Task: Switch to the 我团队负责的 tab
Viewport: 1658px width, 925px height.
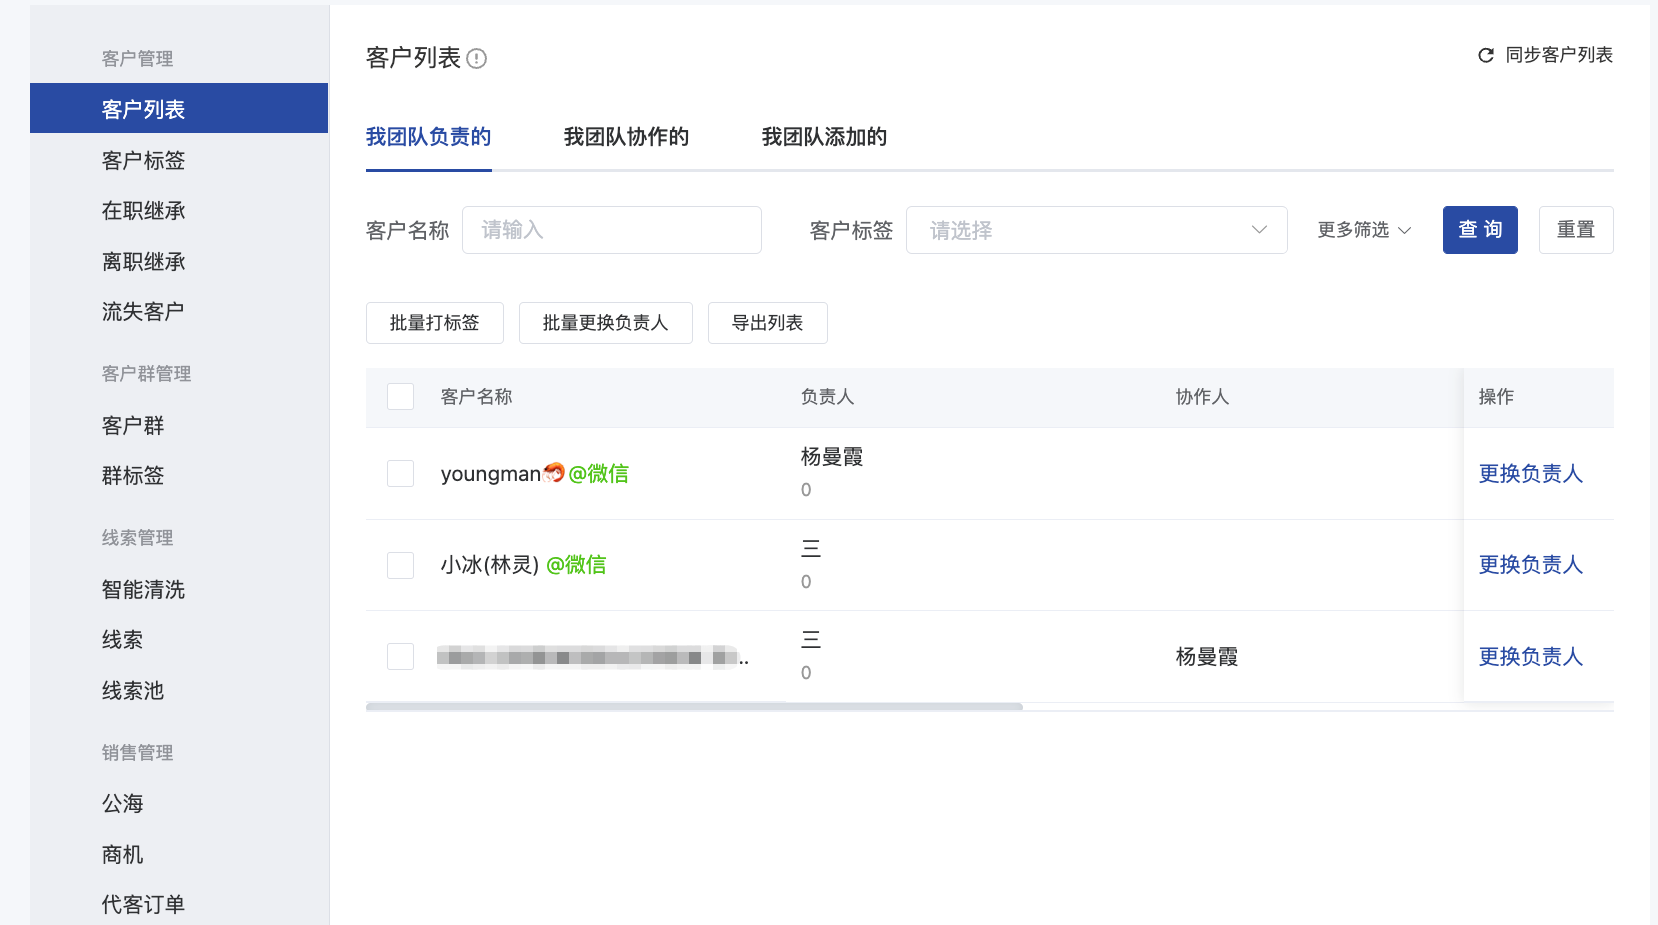Action: pyautogui.click(x=428, y=137)
